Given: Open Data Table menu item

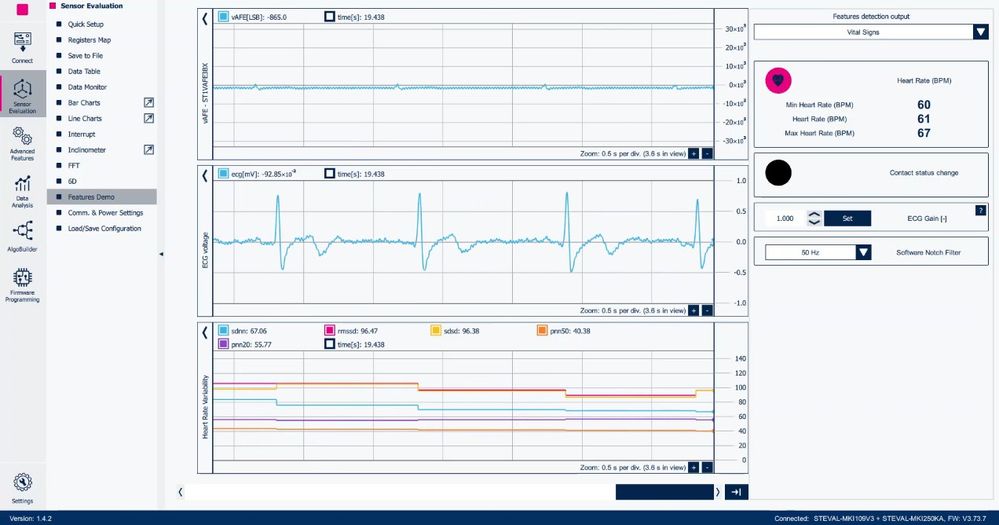Looking at the screenshot, I should coord(84,71).
